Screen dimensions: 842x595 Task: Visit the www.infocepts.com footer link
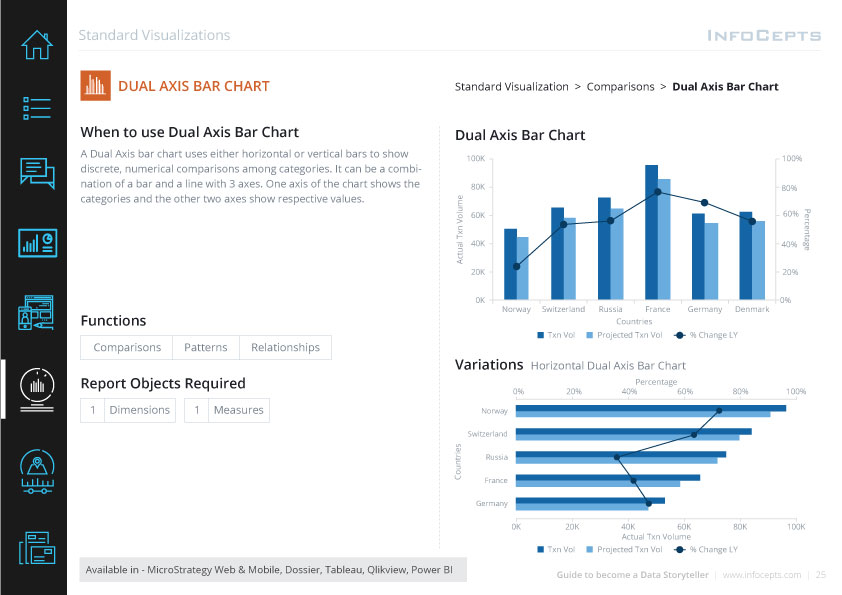pos(761,575)
